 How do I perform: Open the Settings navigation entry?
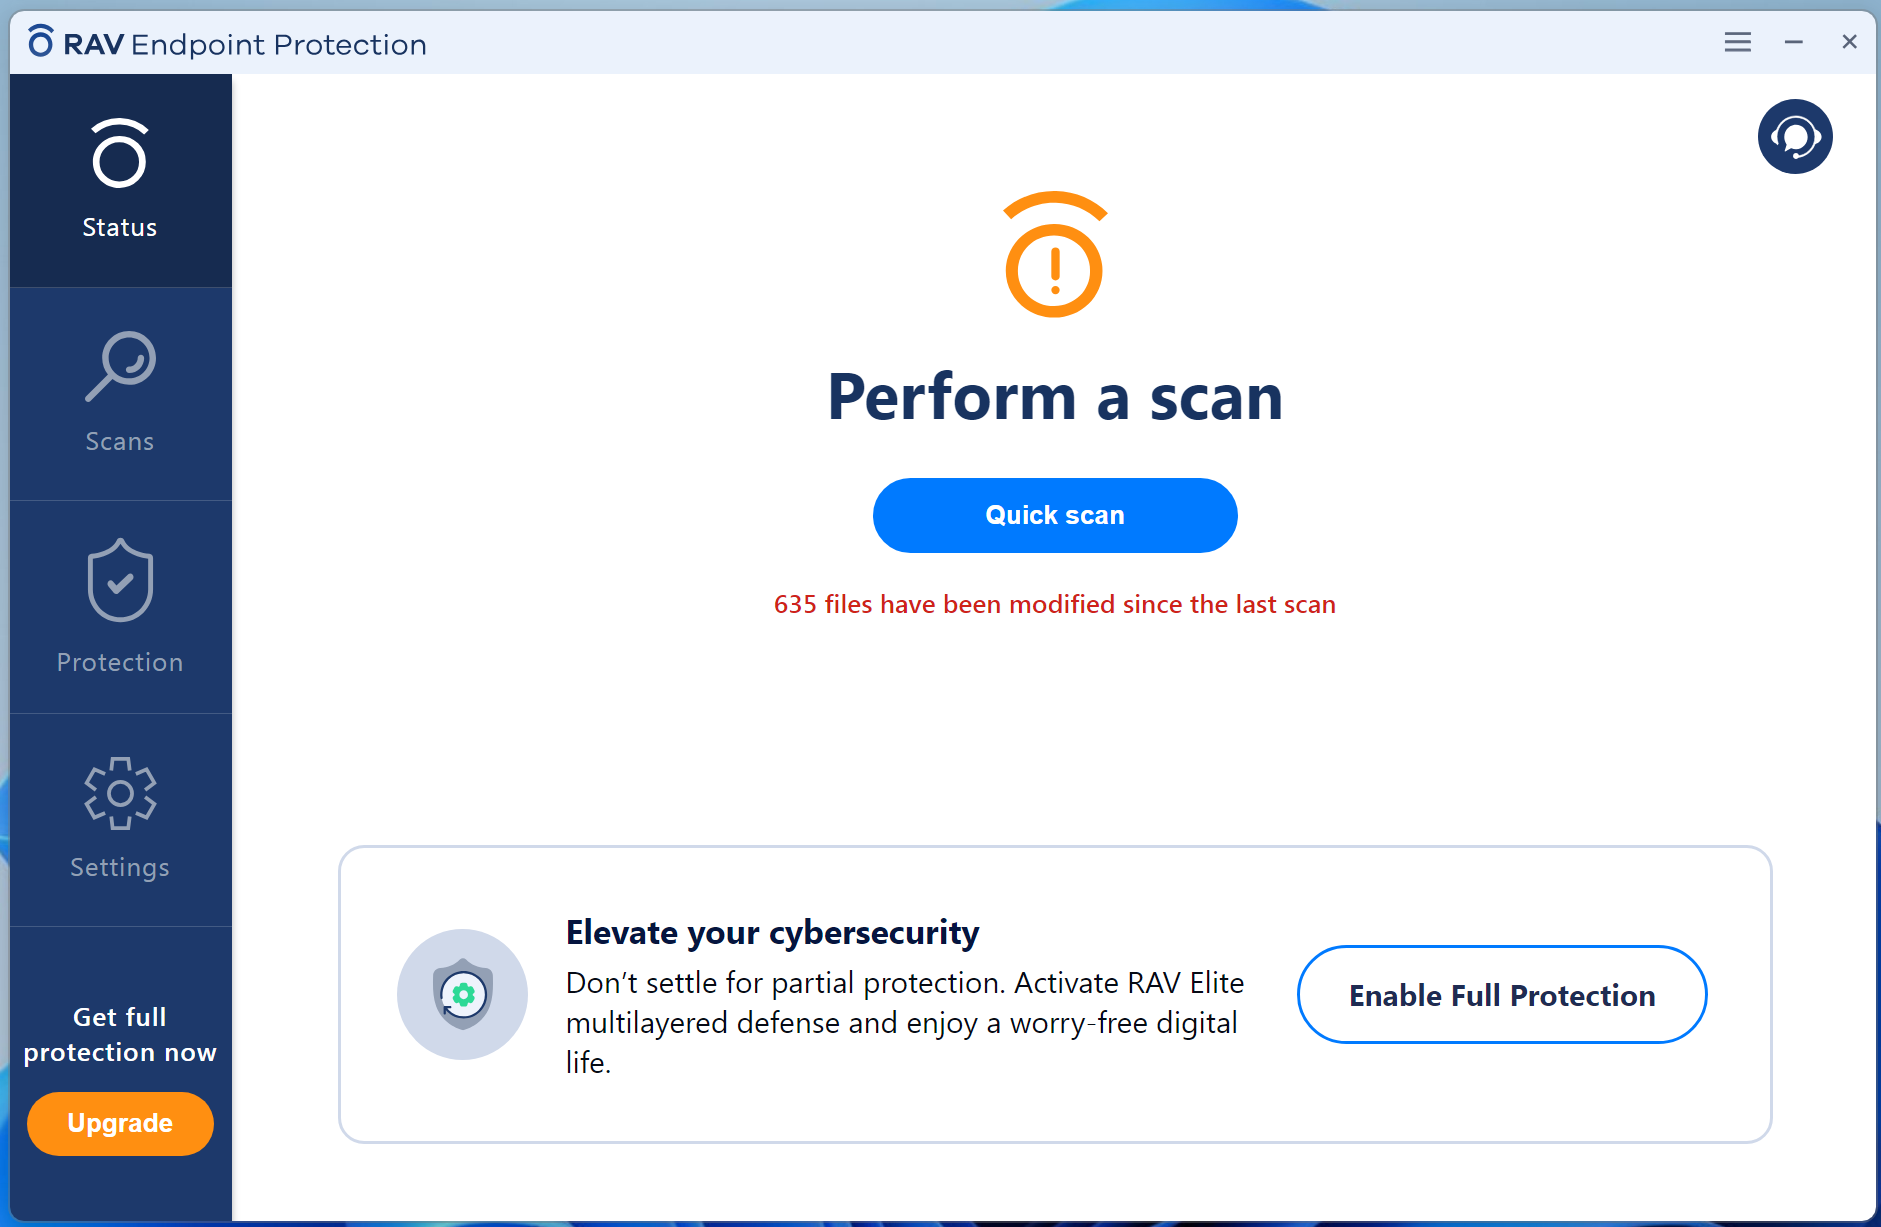[119, 867]
